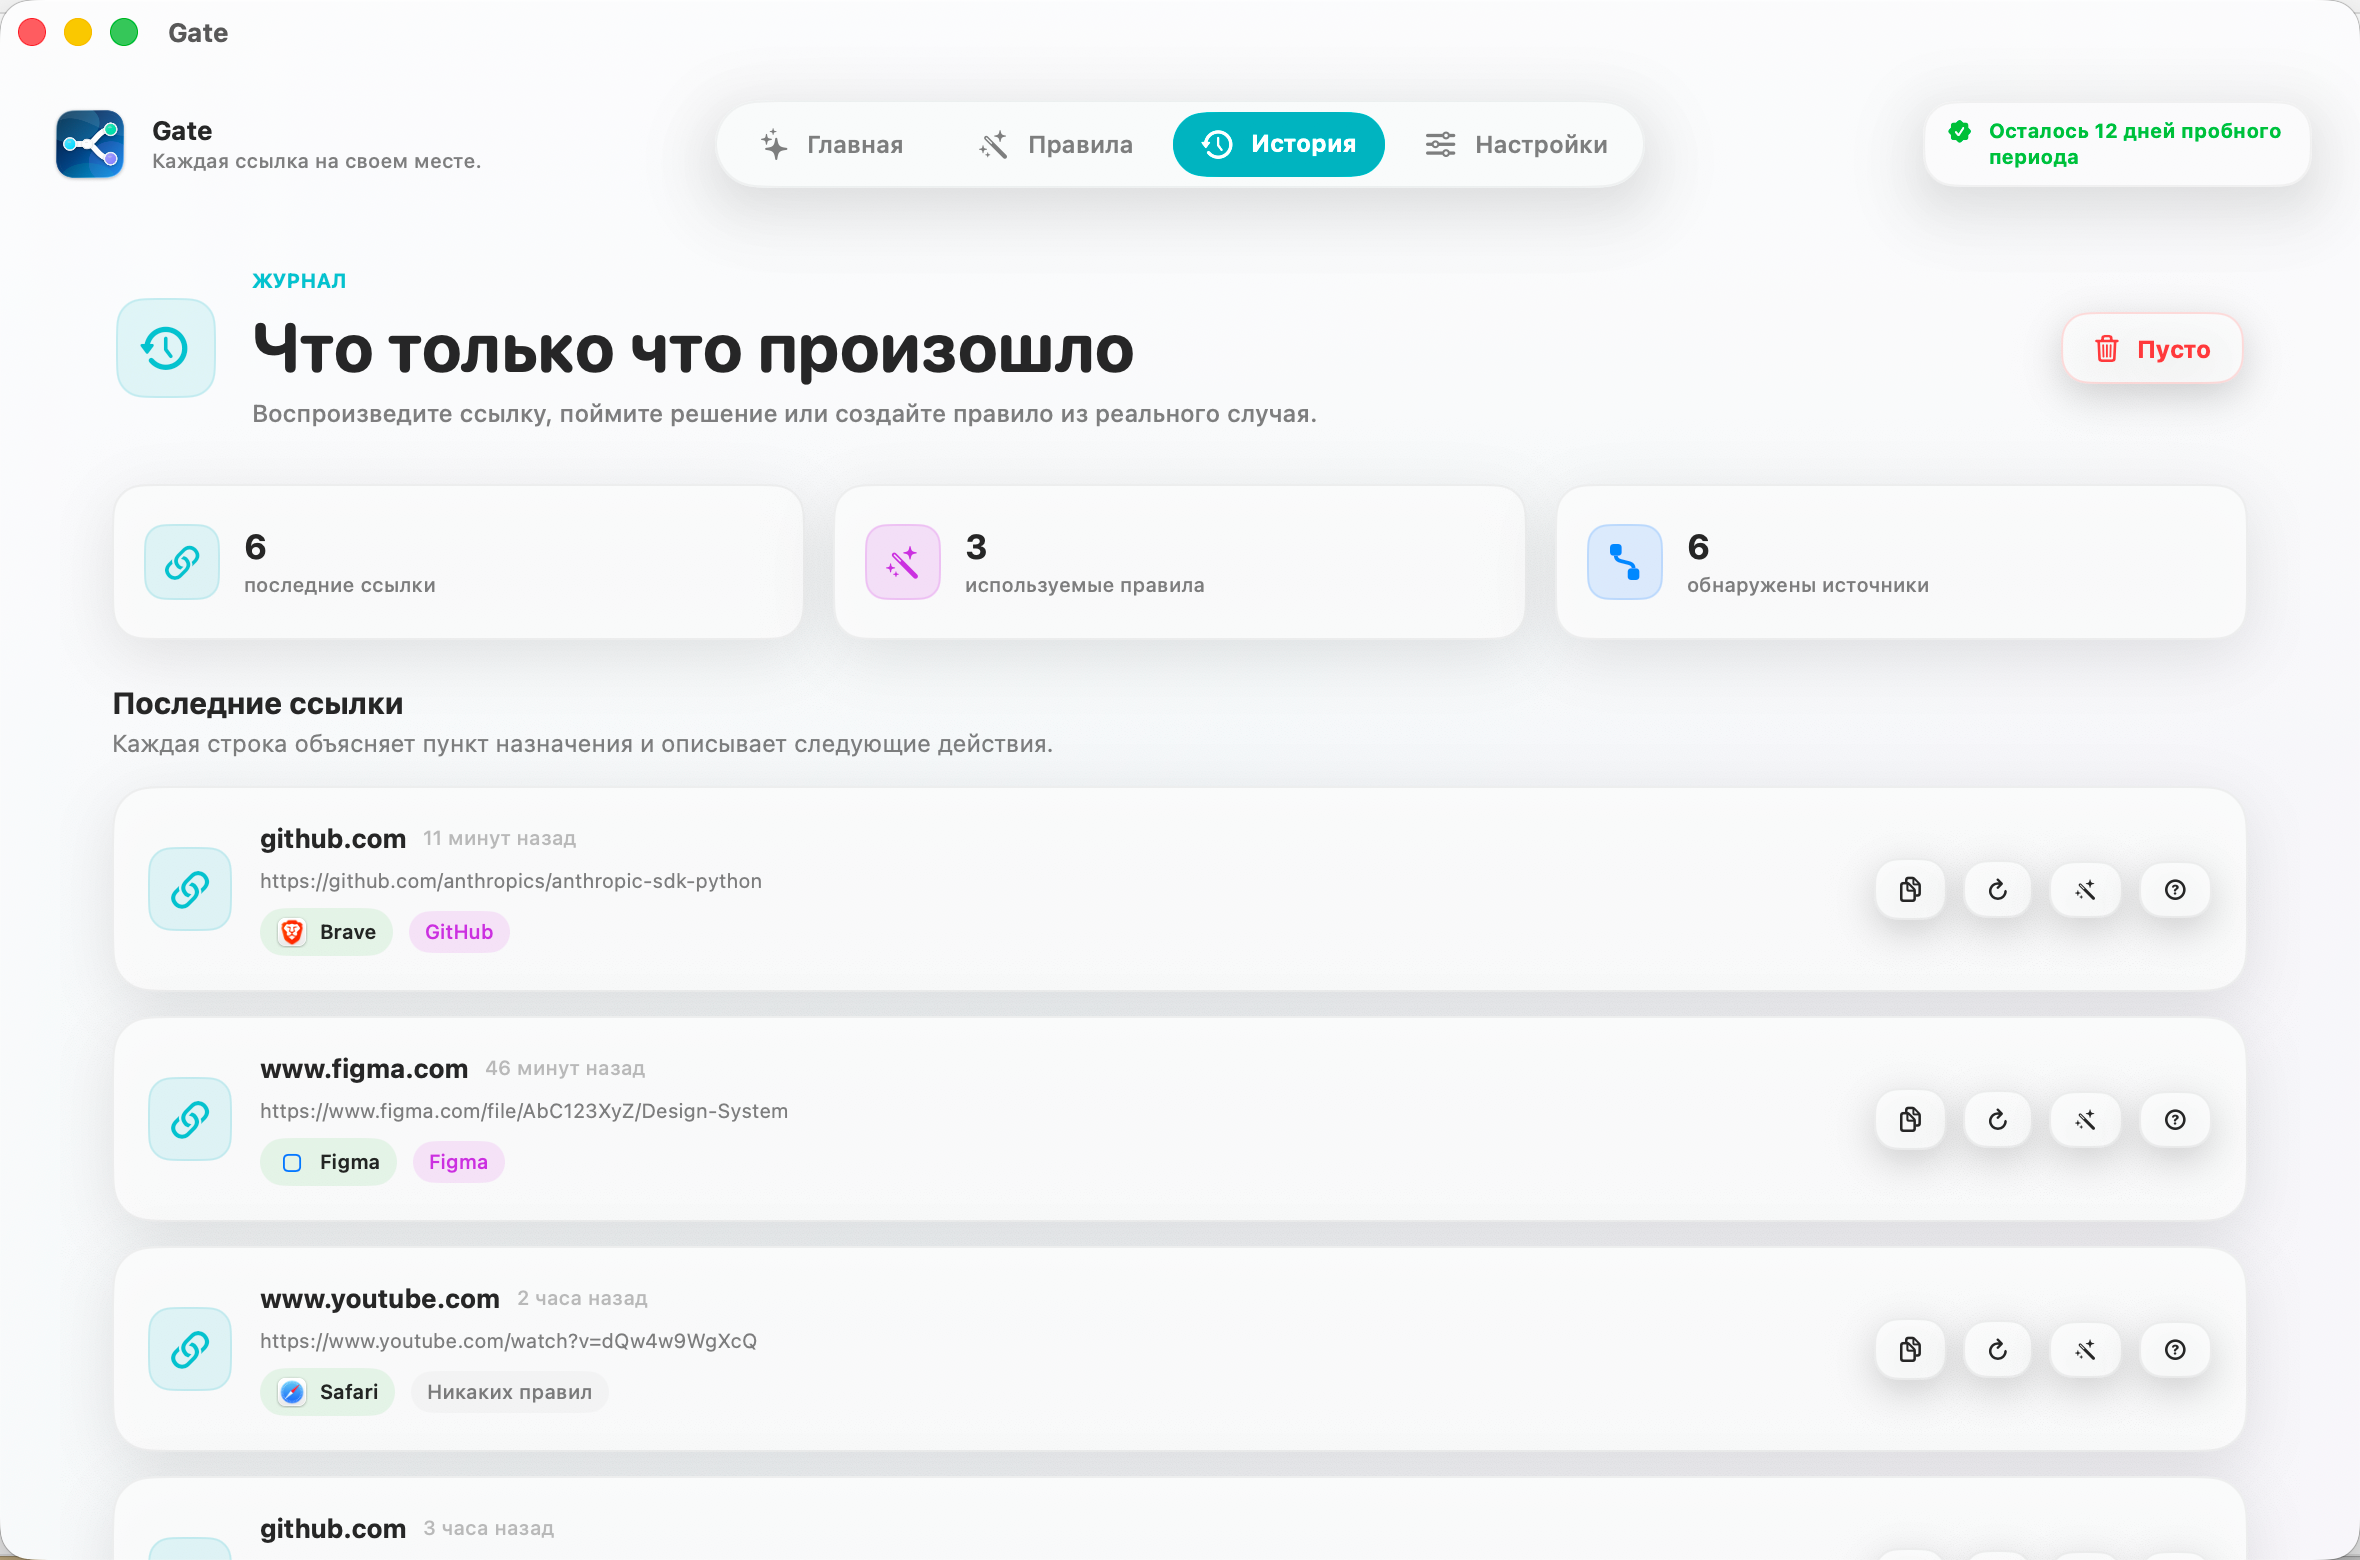Open the Настройки tab
The height and width of the screenshot is (1560, 2360).
1516,145
